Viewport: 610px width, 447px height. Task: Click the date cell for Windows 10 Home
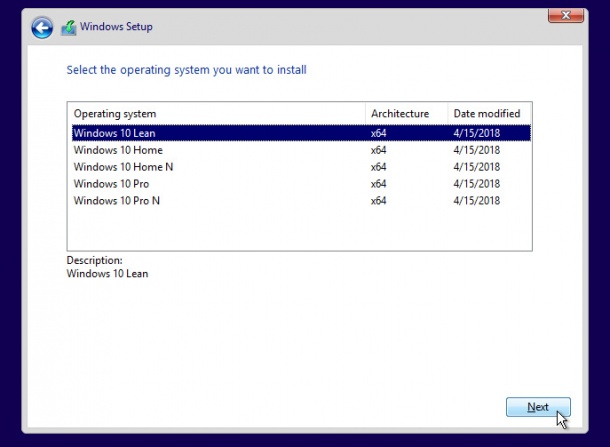point(477,150)
